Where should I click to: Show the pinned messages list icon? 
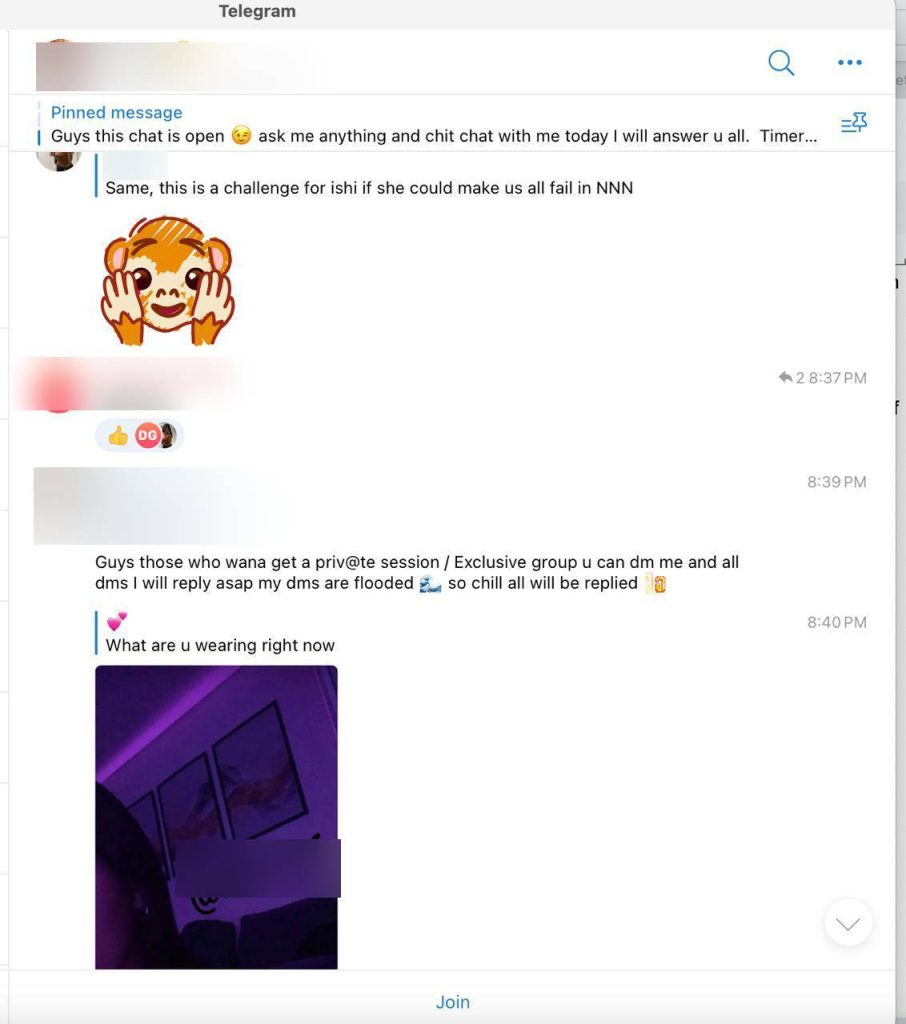pyautogui.click(x=854, y=122)
